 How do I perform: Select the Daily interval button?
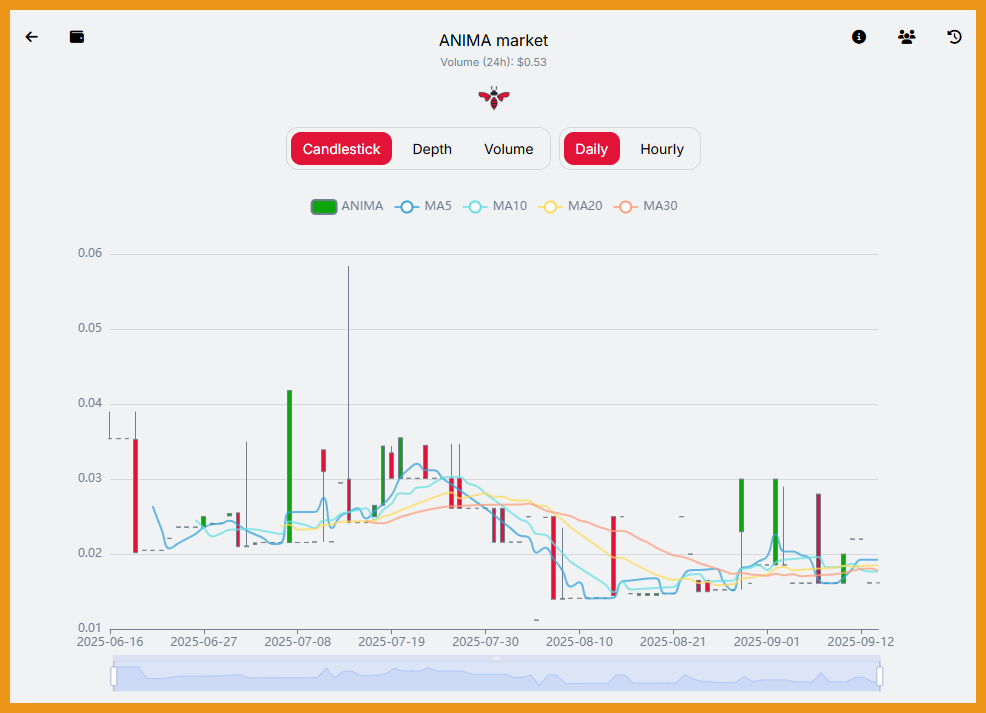[591, 149]
